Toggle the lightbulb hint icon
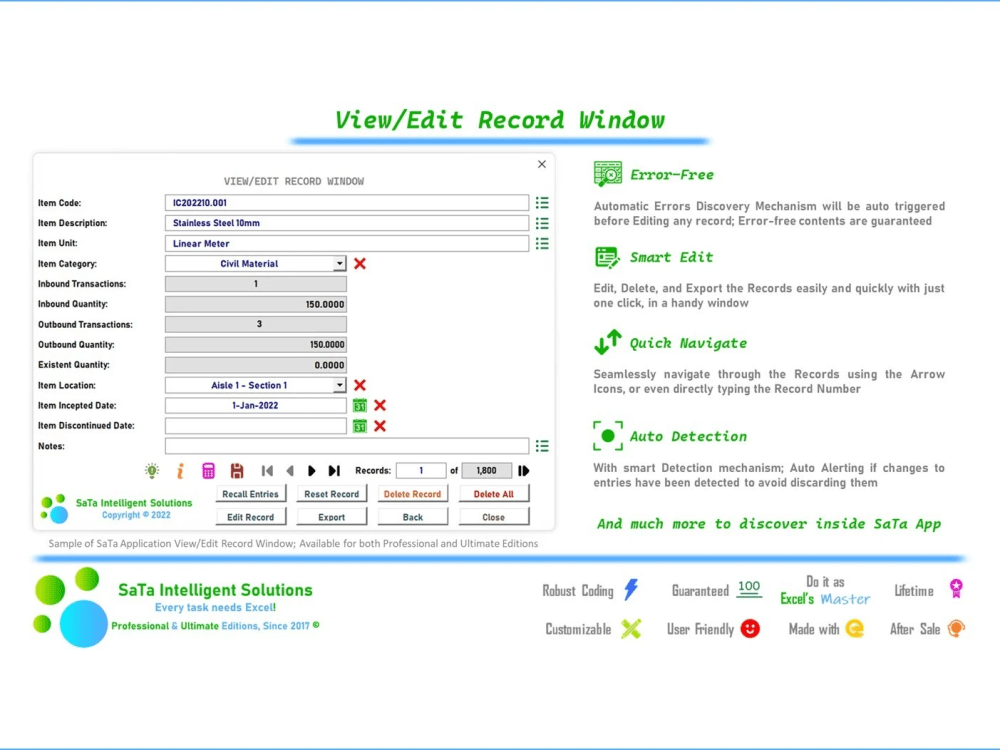This screenshot has height=750, width=1000. pos(152,470)
